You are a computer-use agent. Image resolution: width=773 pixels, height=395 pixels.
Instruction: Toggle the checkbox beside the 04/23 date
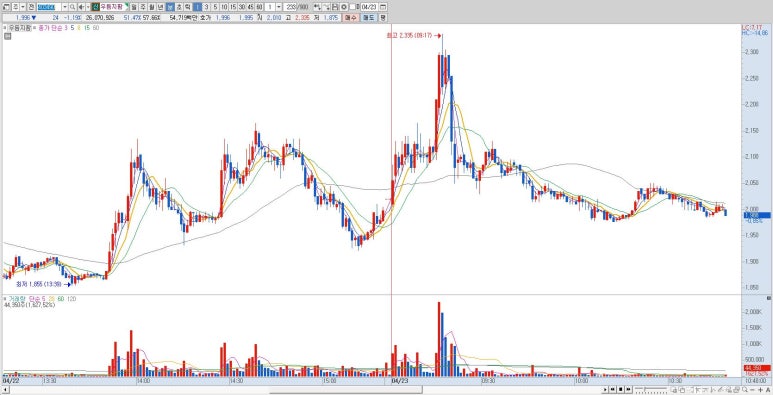352,7
